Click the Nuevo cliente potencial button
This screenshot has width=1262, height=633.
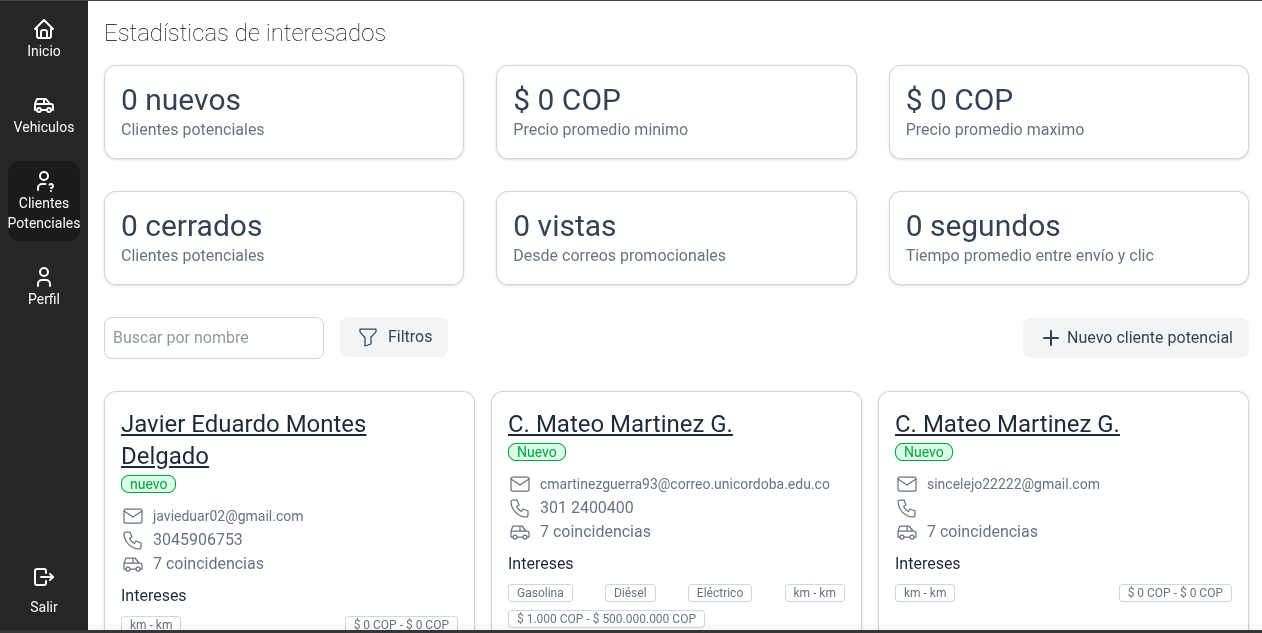[x=1136, y=338]
